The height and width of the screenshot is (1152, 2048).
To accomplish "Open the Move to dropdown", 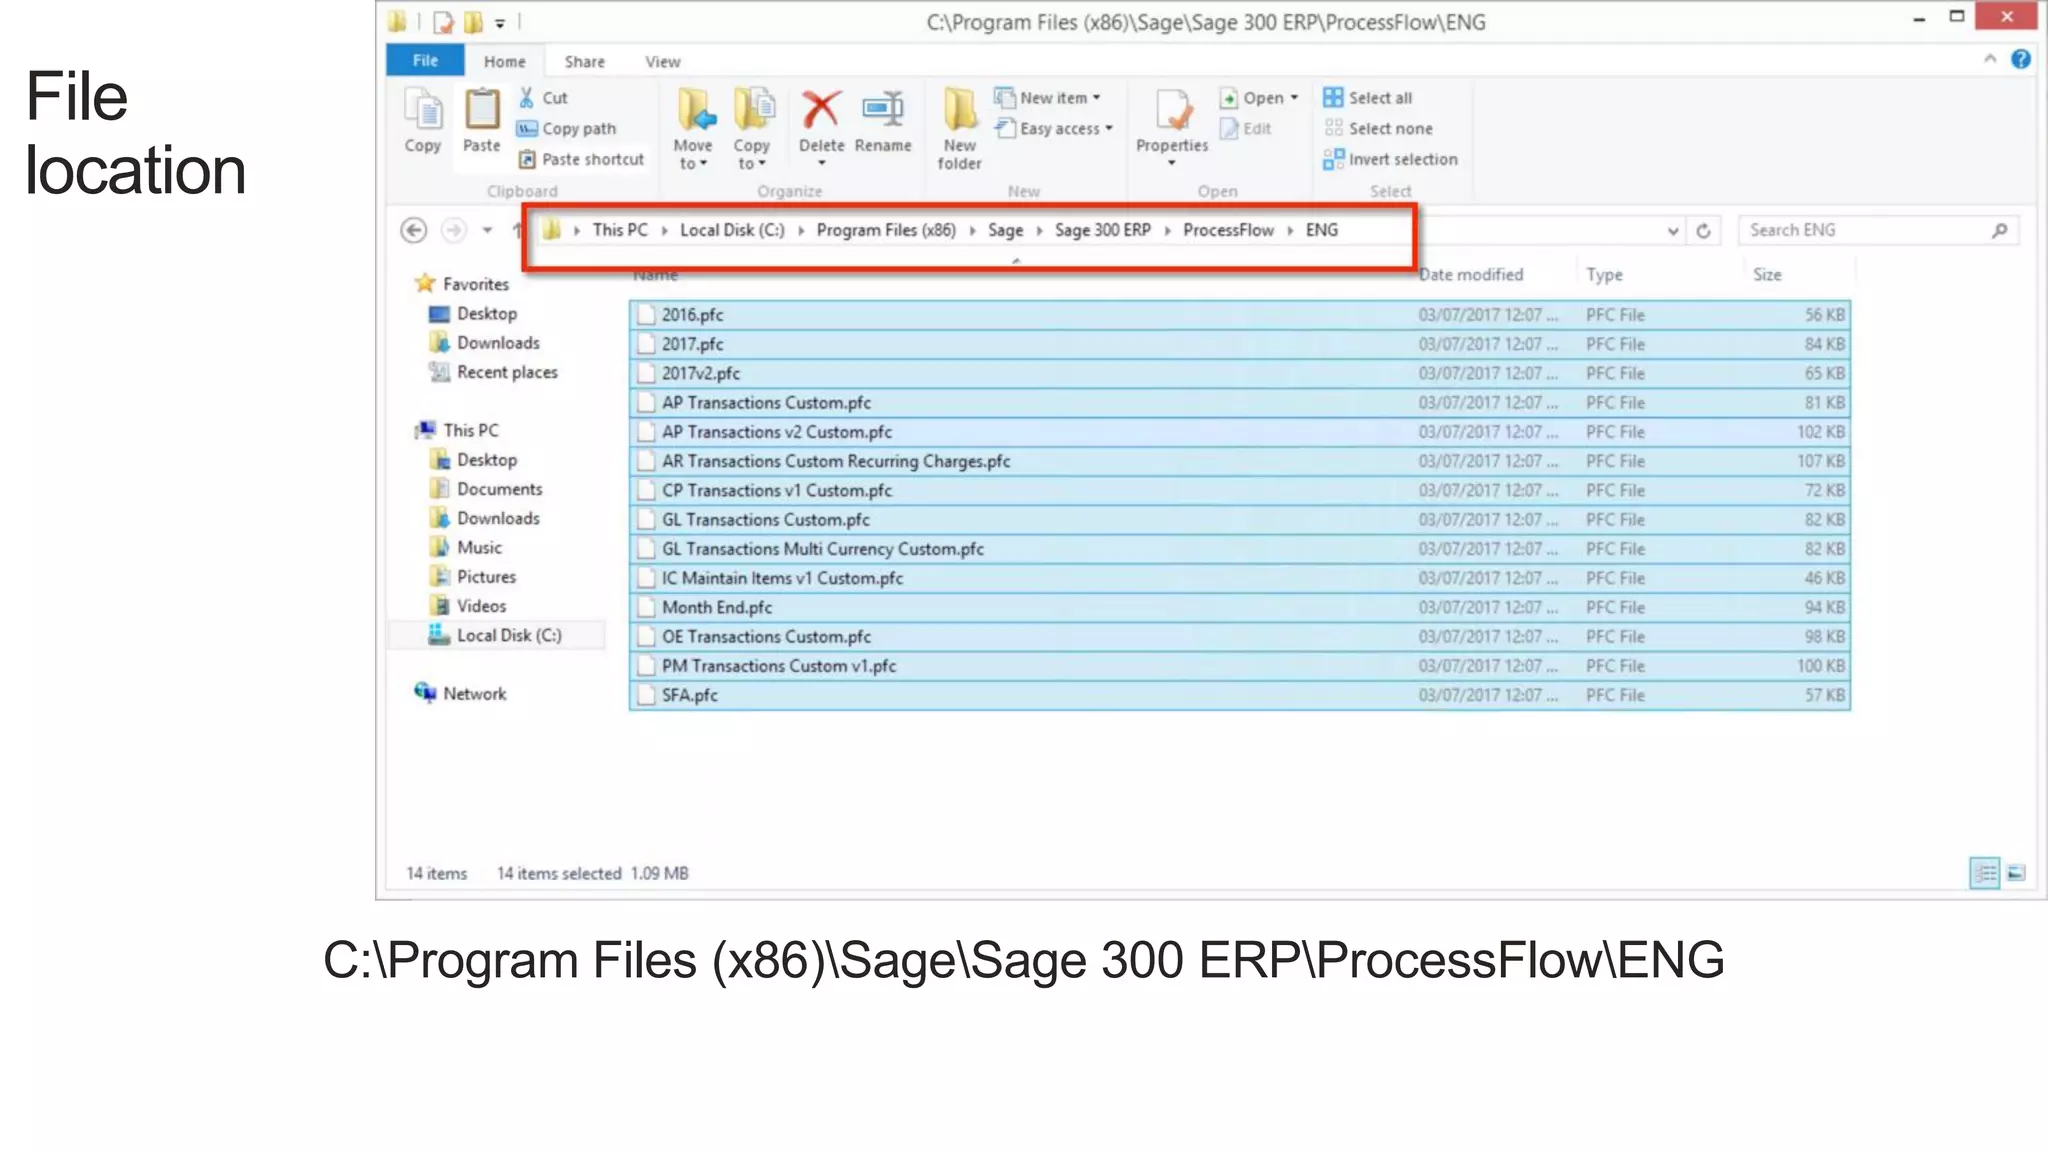I will [x=693, y=154].
